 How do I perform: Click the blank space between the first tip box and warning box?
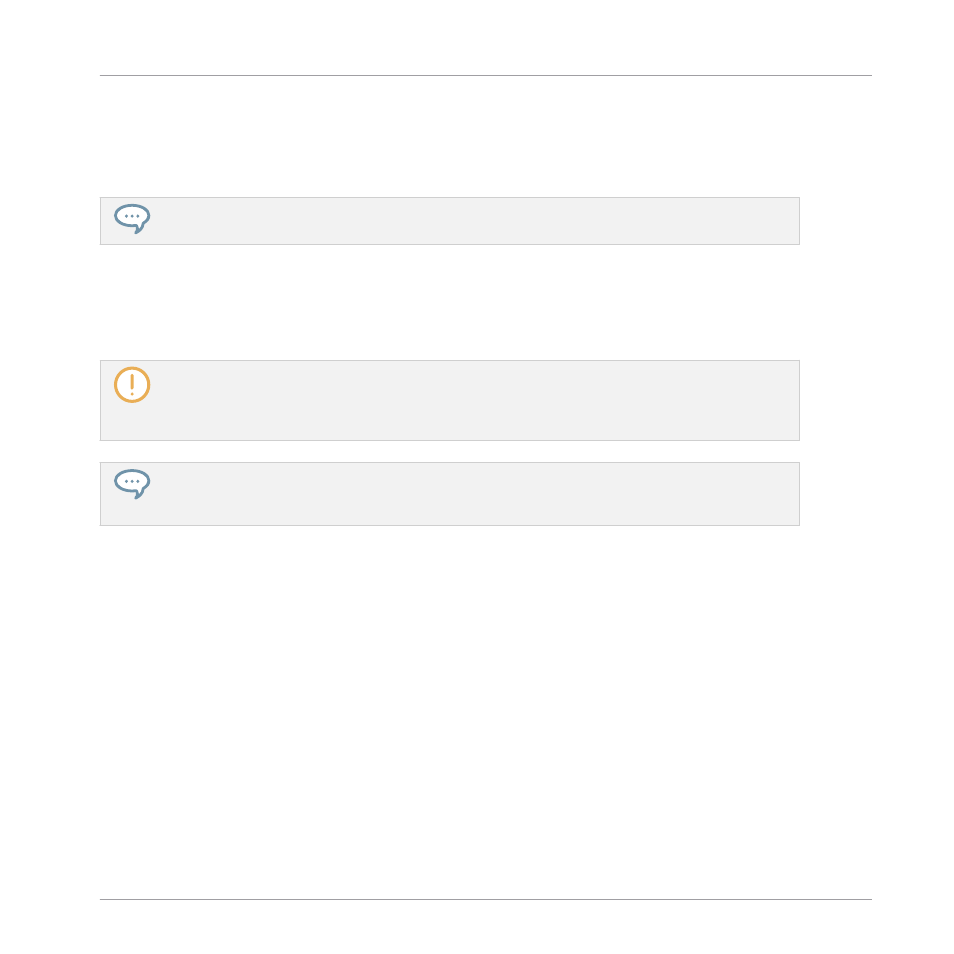450,302
